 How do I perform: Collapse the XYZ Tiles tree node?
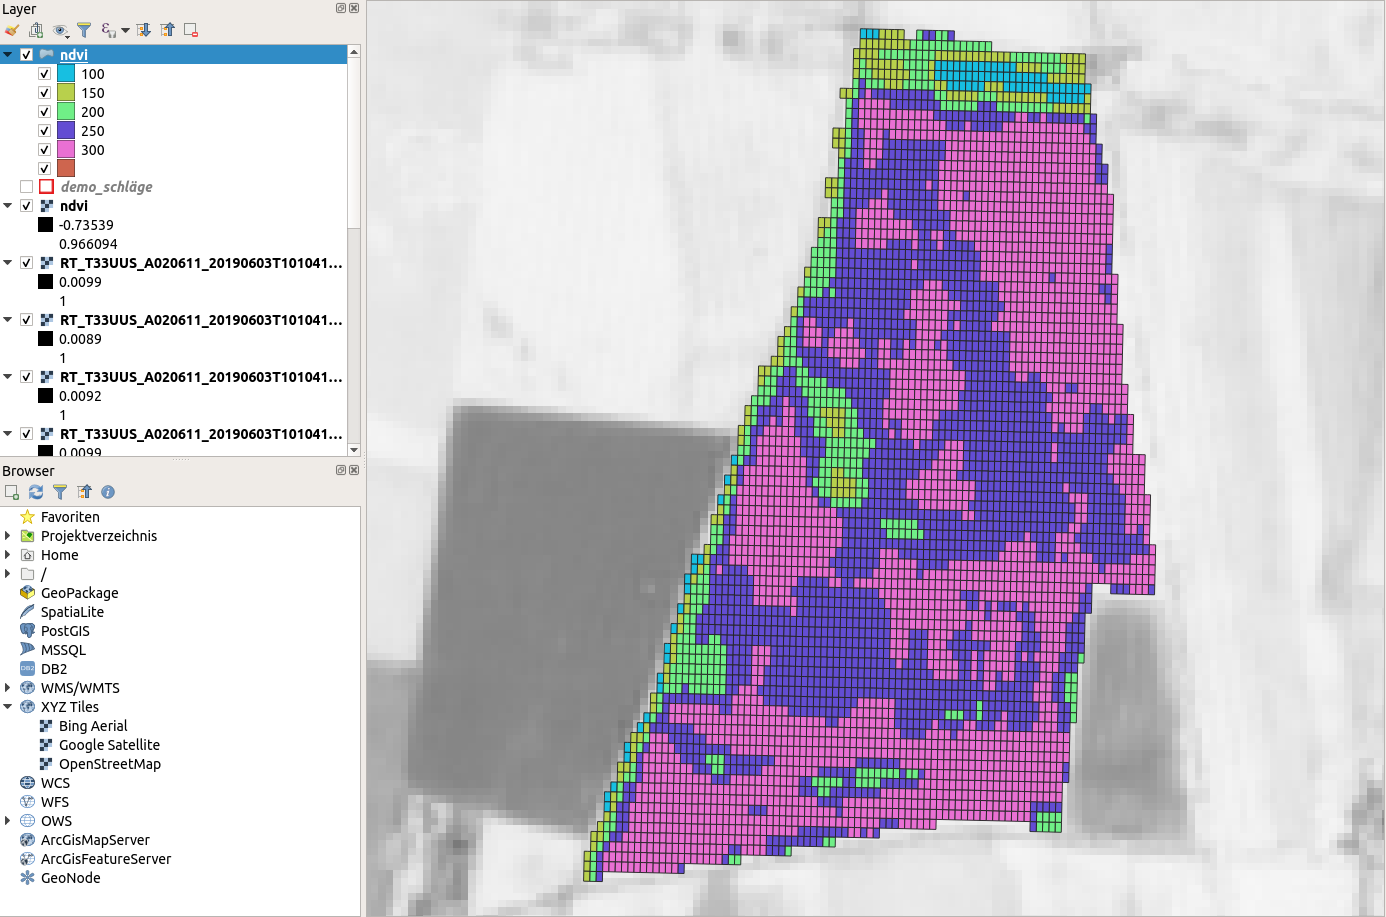8,707
